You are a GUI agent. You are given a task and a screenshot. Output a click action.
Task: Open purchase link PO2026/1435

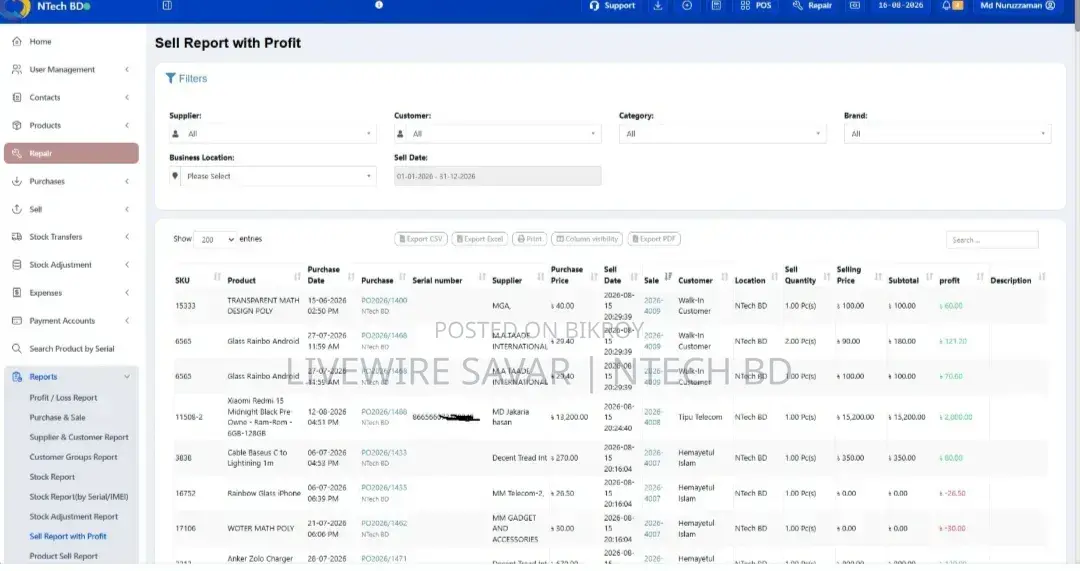(x=384, y=488)
